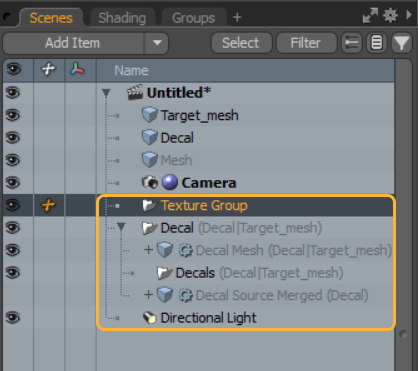This screenshot has width=418, height=371.
Task: Click the funnel filter icon
Action: [x=401, y=43]
